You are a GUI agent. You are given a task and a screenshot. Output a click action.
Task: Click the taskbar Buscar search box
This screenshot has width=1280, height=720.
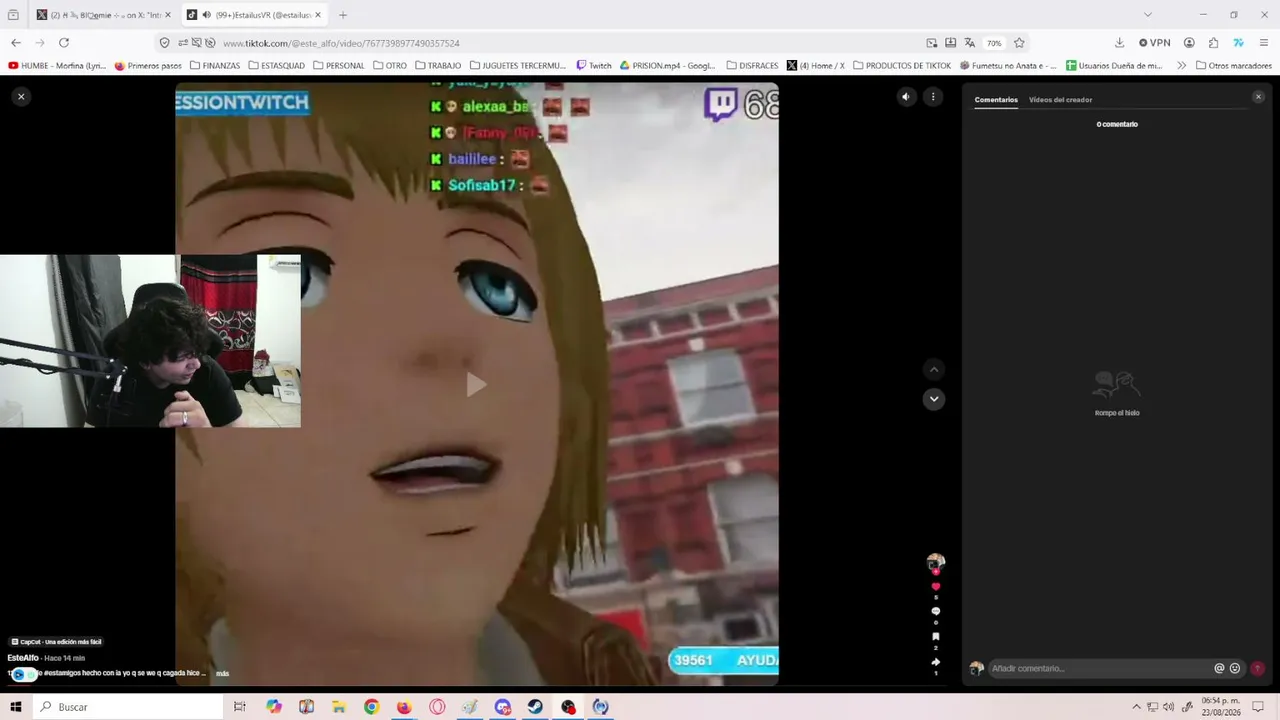[x=128, y=707]
